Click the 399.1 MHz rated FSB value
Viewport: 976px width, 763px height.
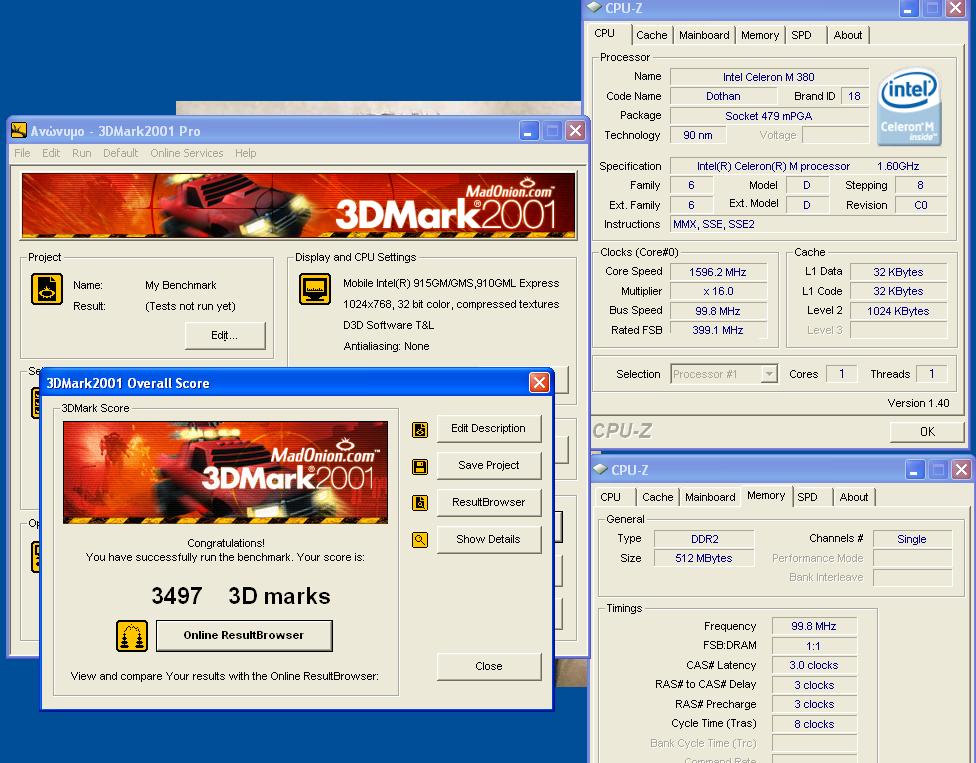click(x=718, y=330)
